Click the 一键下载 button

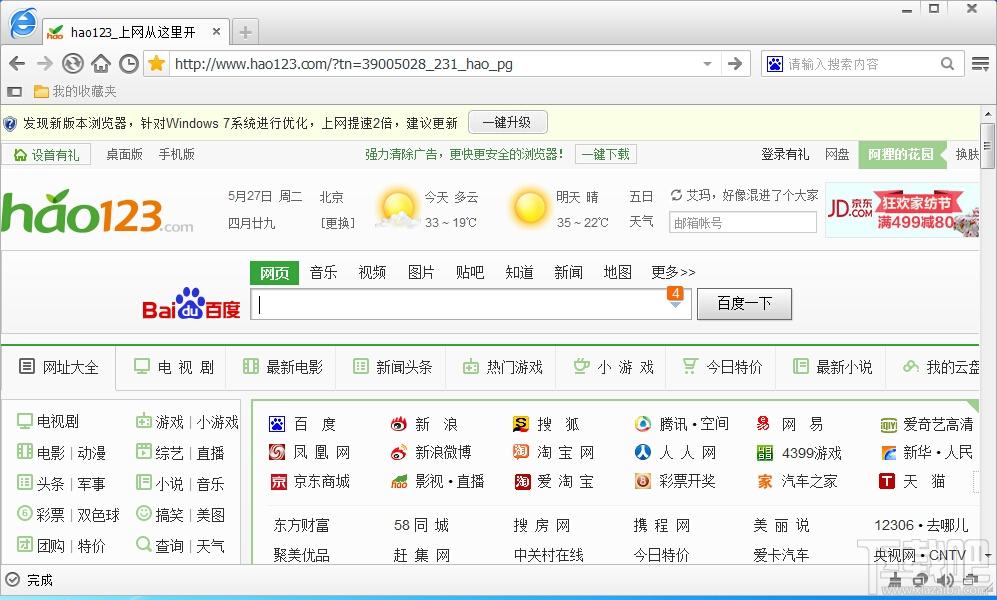605,154
